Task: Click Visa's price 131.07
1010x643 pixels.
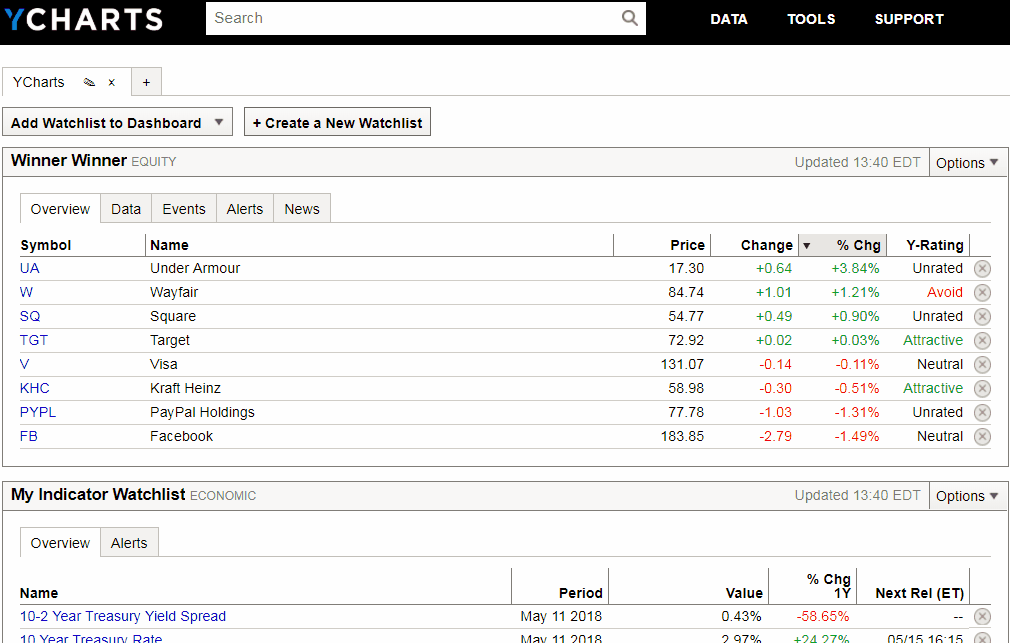Action: tap(682, 365)
